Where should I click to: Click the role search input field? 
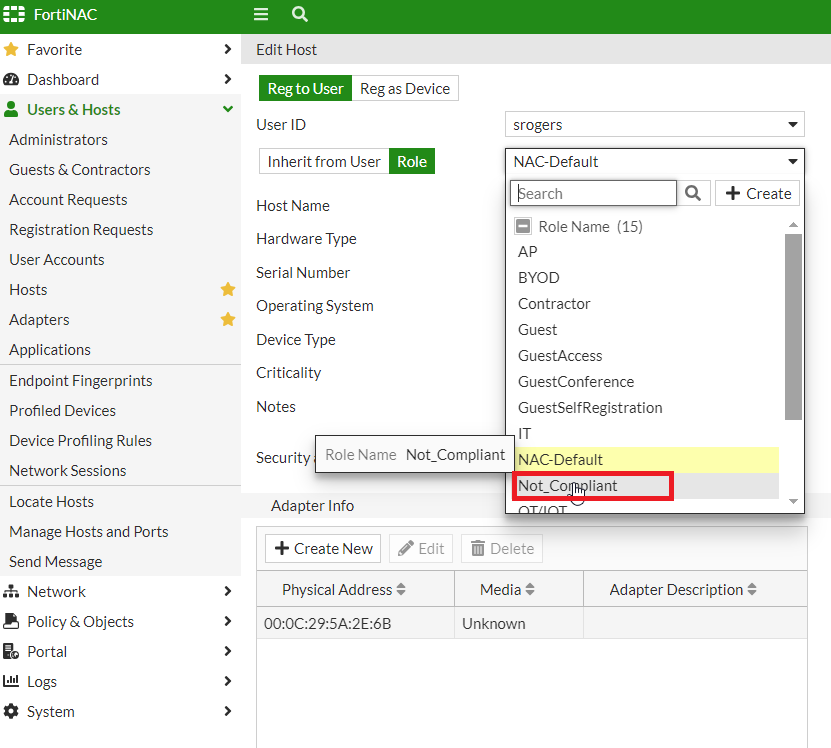coord(594,193)
